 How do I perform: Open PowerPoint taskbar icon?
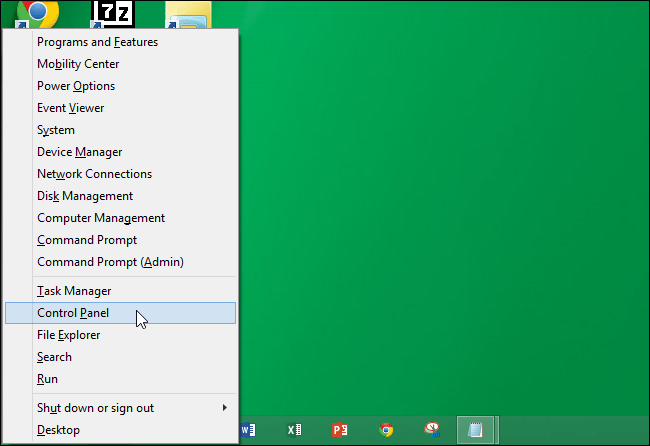[x=340, y=430]
